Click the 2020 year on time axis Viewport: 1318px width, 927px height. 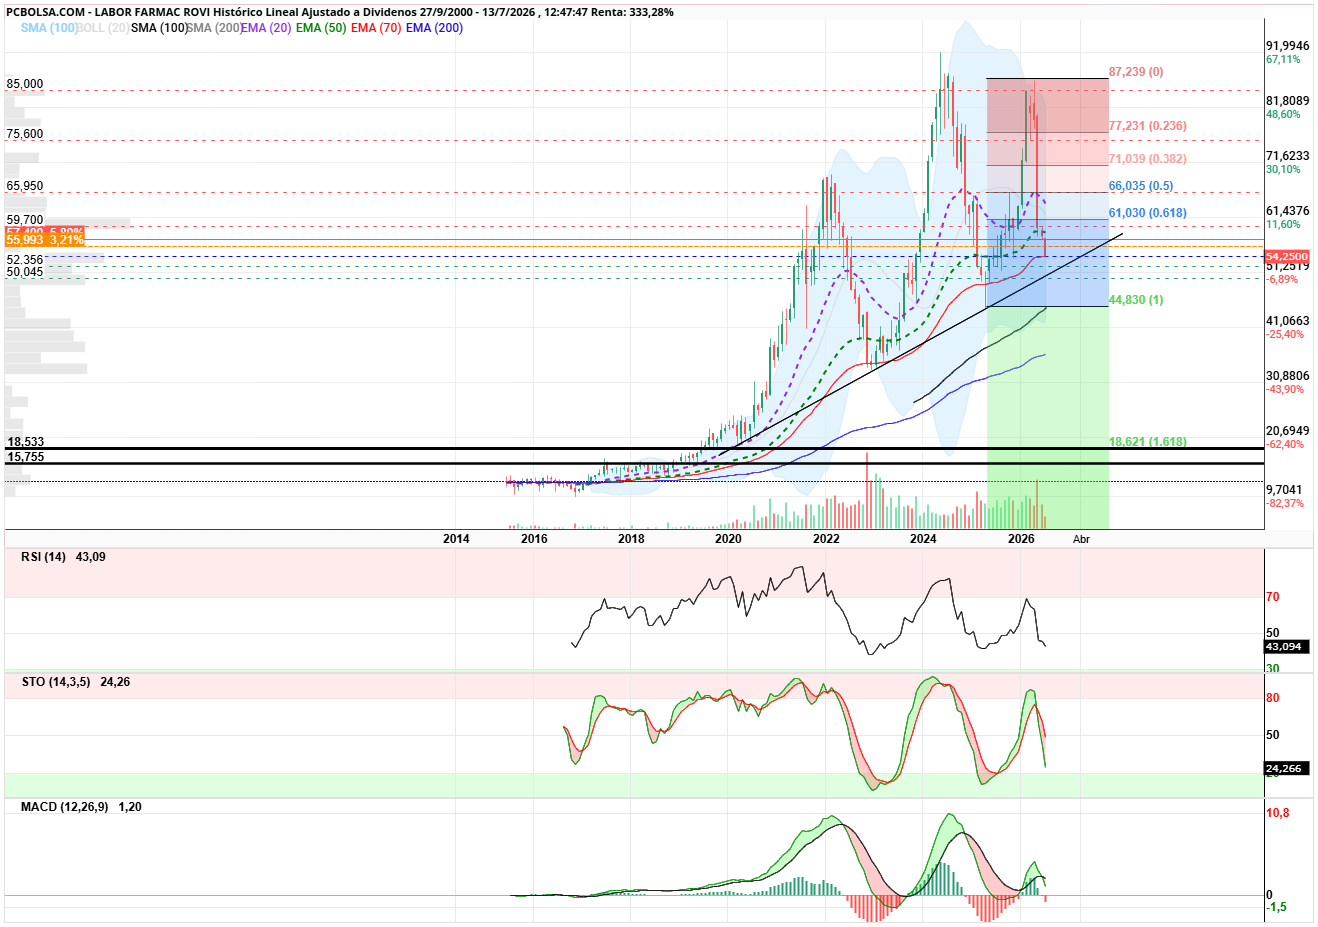pos(728,539)
